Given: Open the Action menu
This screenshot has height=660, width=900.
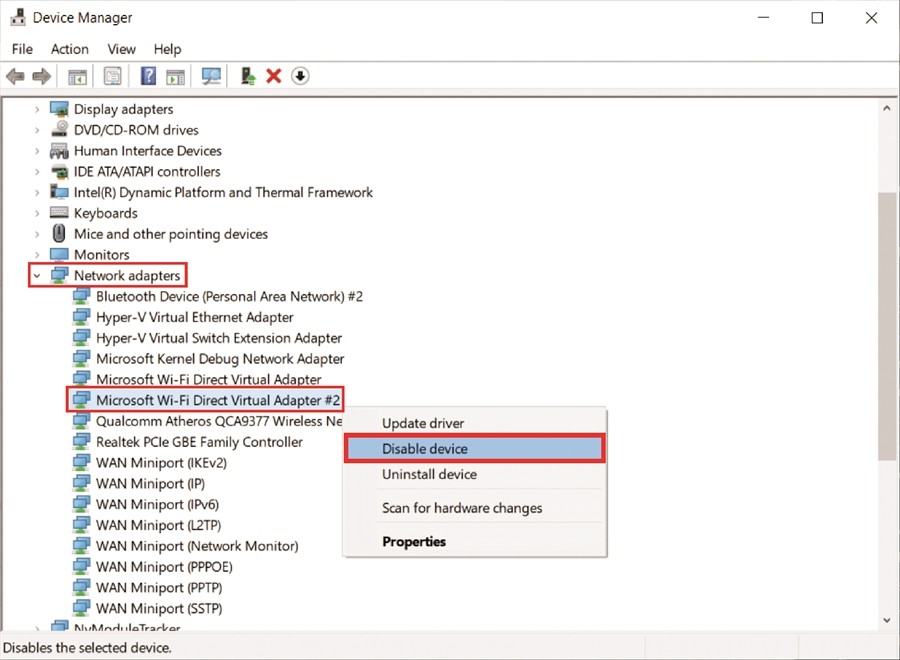Looking at the screenshot, I should pyautogui.click(x=70, y=49).
